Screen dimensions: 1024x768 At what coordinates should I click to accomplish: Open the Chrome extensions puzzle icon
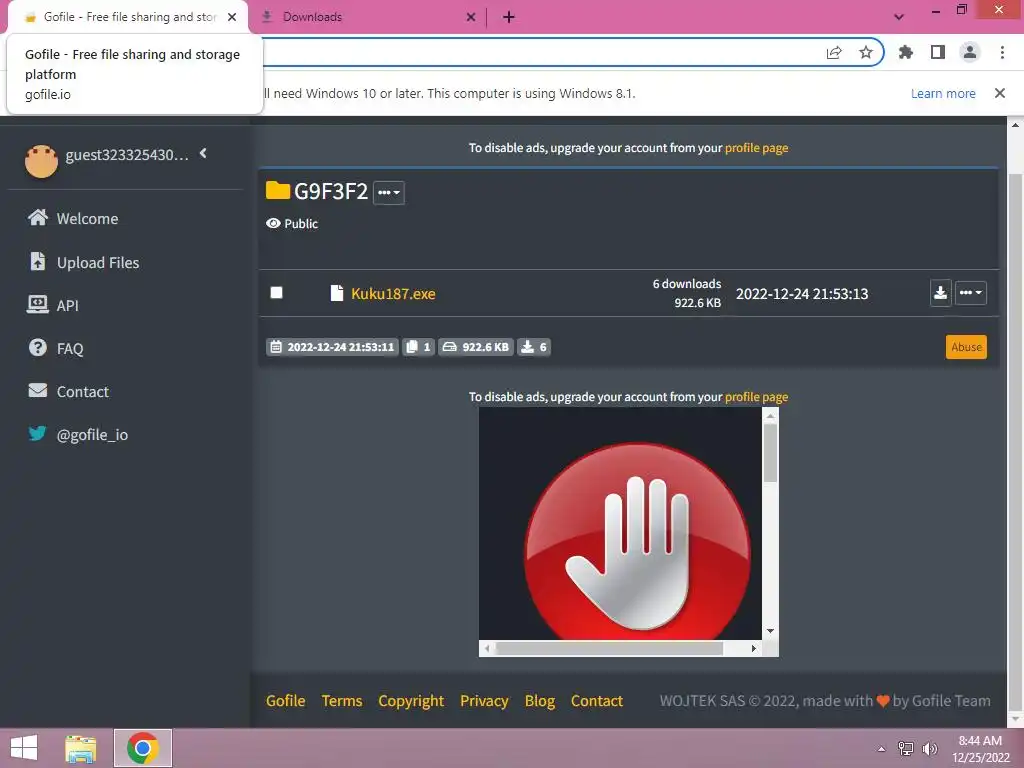click(905, 52)
